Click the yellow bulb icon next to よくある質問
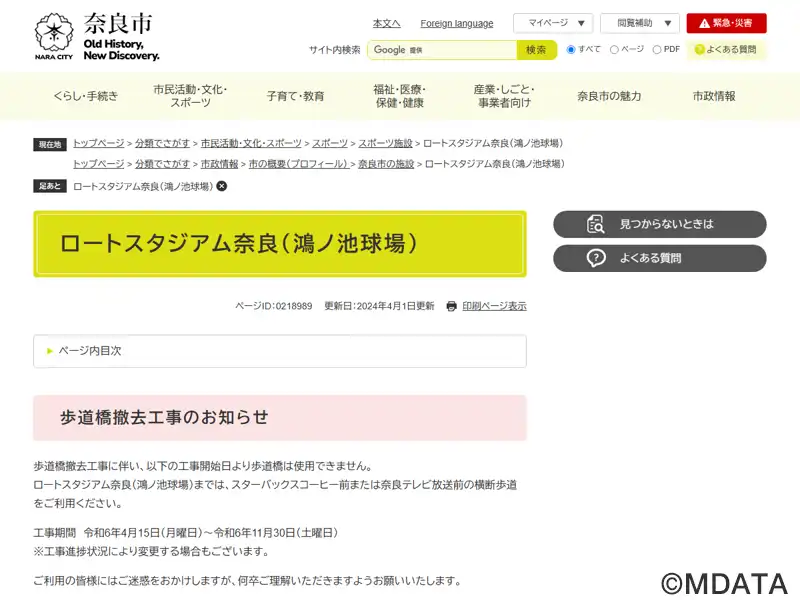800x600 pixels. [x=699, y=49]
